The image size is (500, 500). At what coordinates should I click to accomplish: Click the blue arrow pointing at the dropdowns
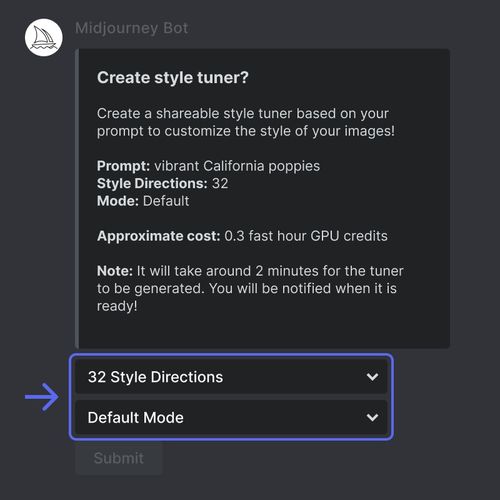(x=42, y=397)
